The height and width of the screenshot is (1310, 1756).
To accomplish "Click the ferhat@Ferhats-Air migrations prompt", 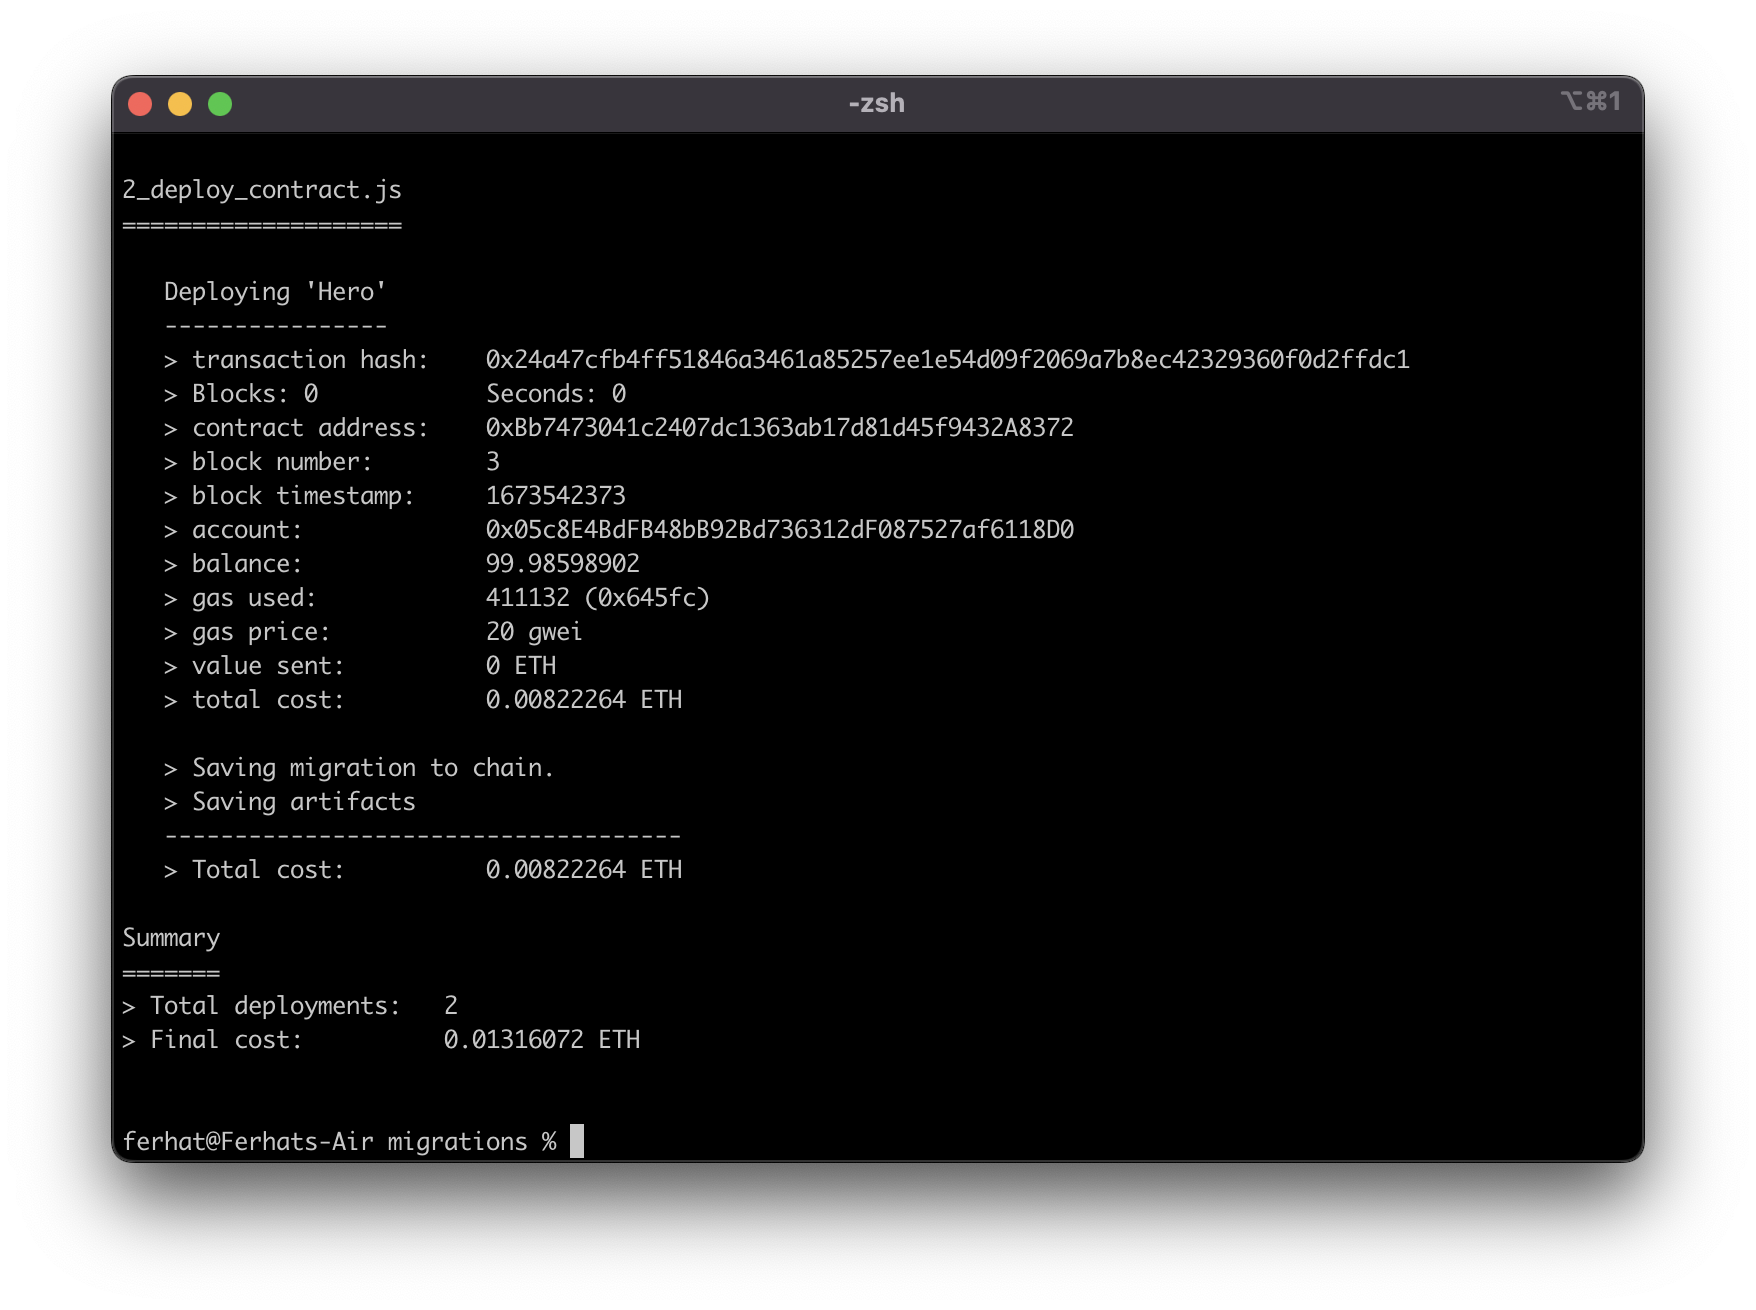I will pos(339,1142).
